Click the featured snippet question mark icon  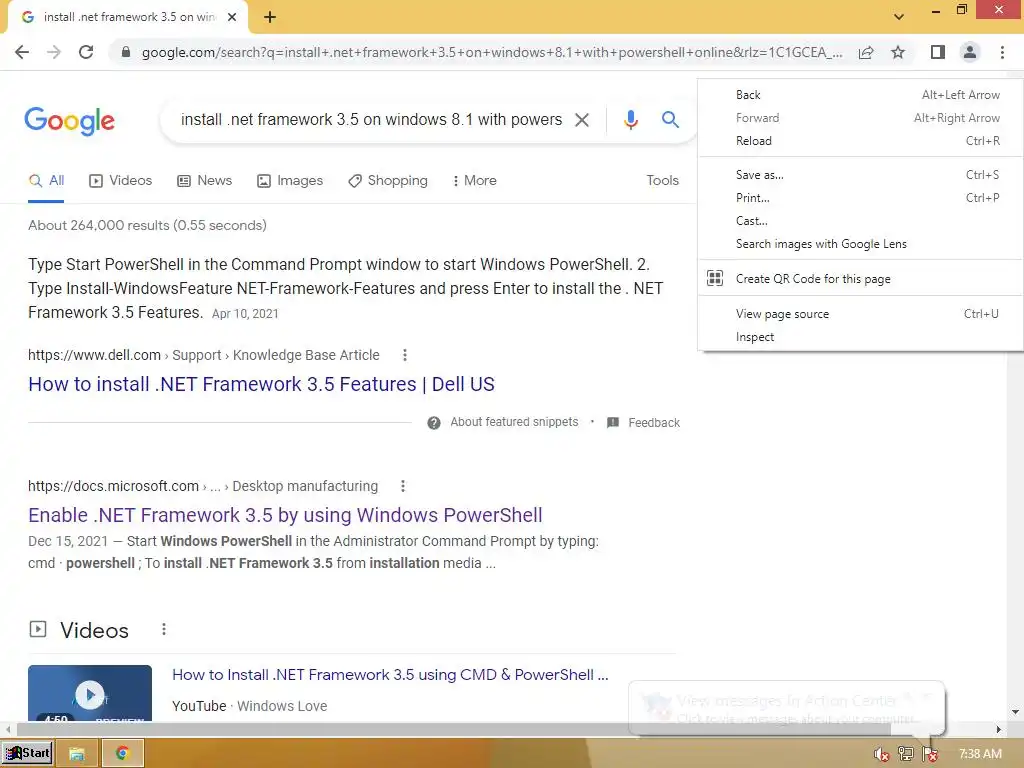434,423
